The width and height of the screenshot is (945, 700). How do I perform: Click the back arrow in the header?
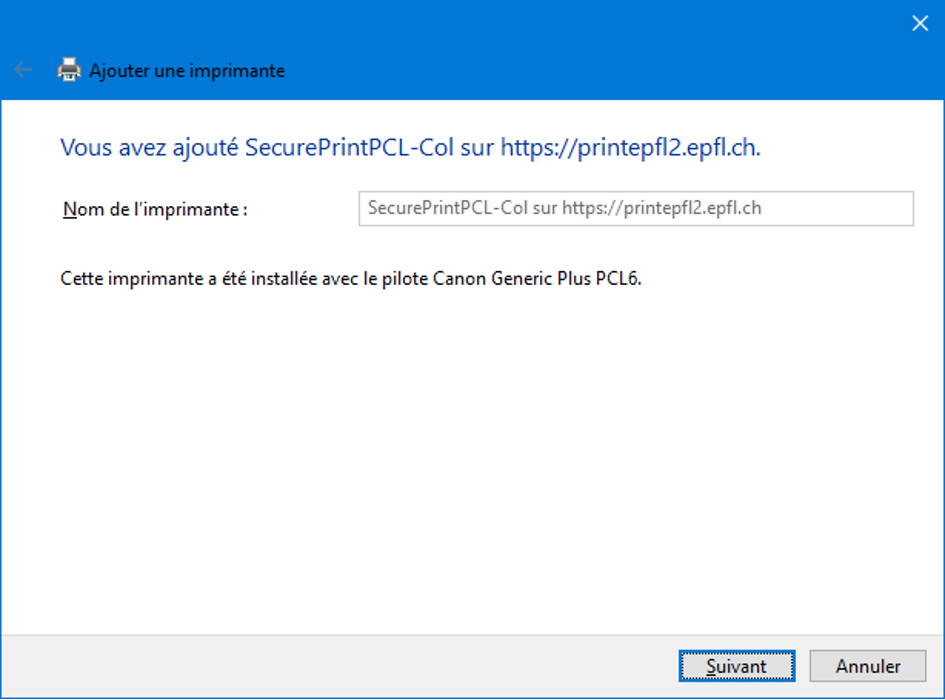click(23, 70)
